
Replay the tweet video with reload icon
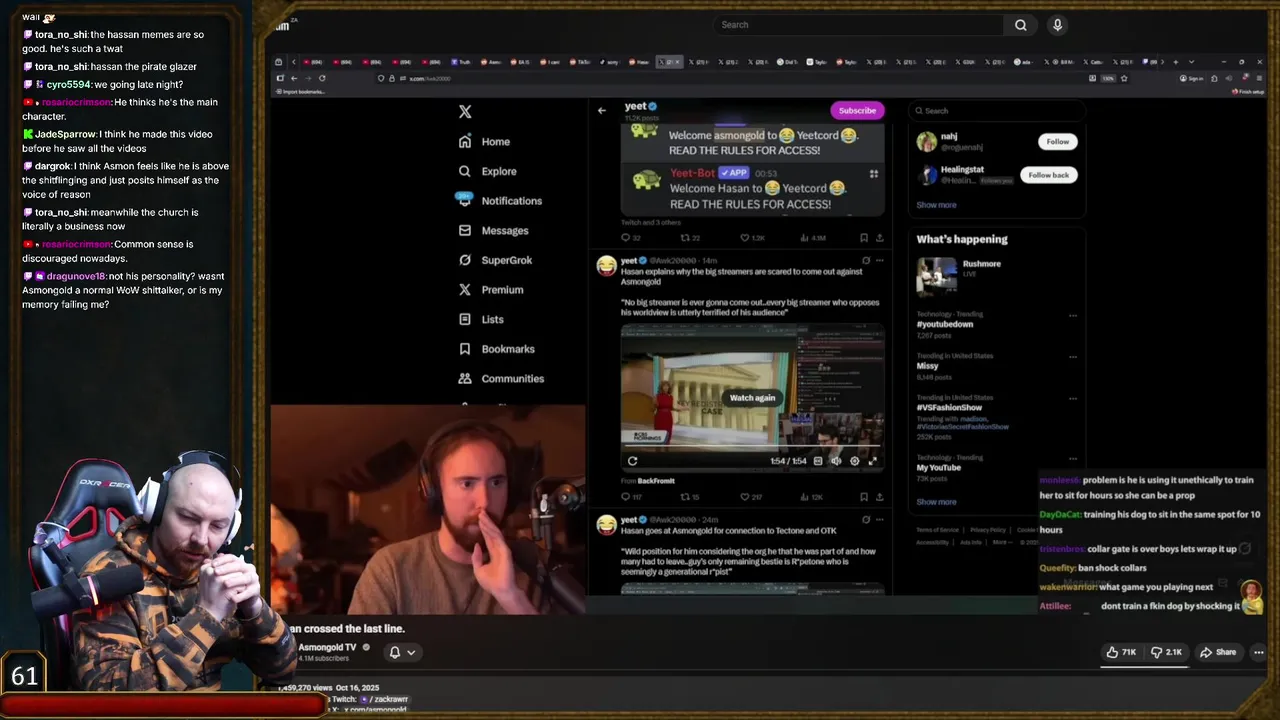632,461
